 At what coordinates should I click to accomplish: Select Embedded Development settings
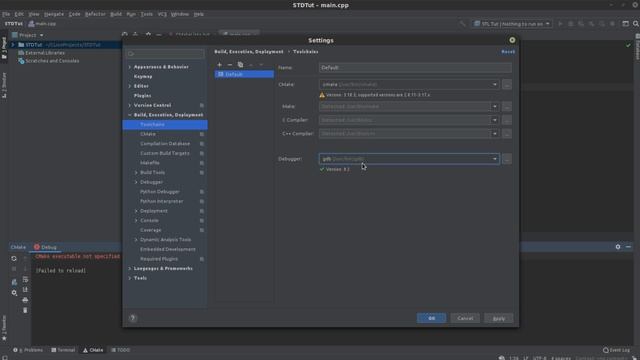(168, 249)
